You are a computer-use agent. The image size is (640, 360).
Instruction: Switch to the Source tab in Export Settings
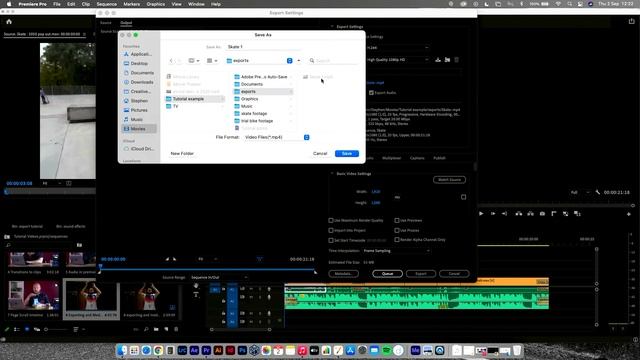(x=106, y=23)
